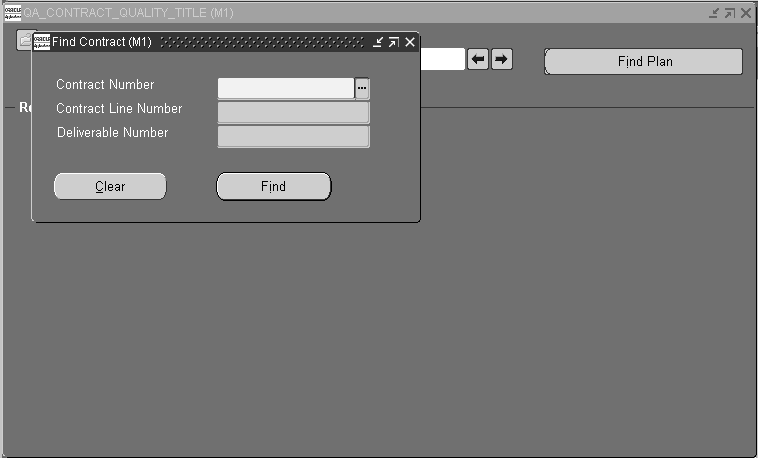This screenshot has width=758, height=458.
Task: Close the QA_CONTRACT_QUALITY_TITLE window
Action: 746,13
